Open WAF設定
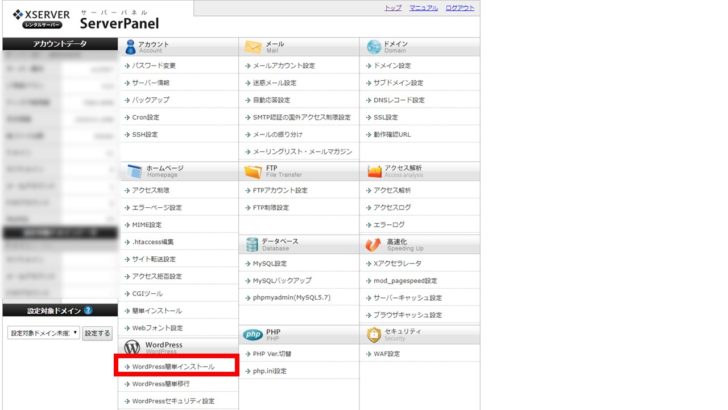This screenshot has height=410, width=728. pos(387,354)
